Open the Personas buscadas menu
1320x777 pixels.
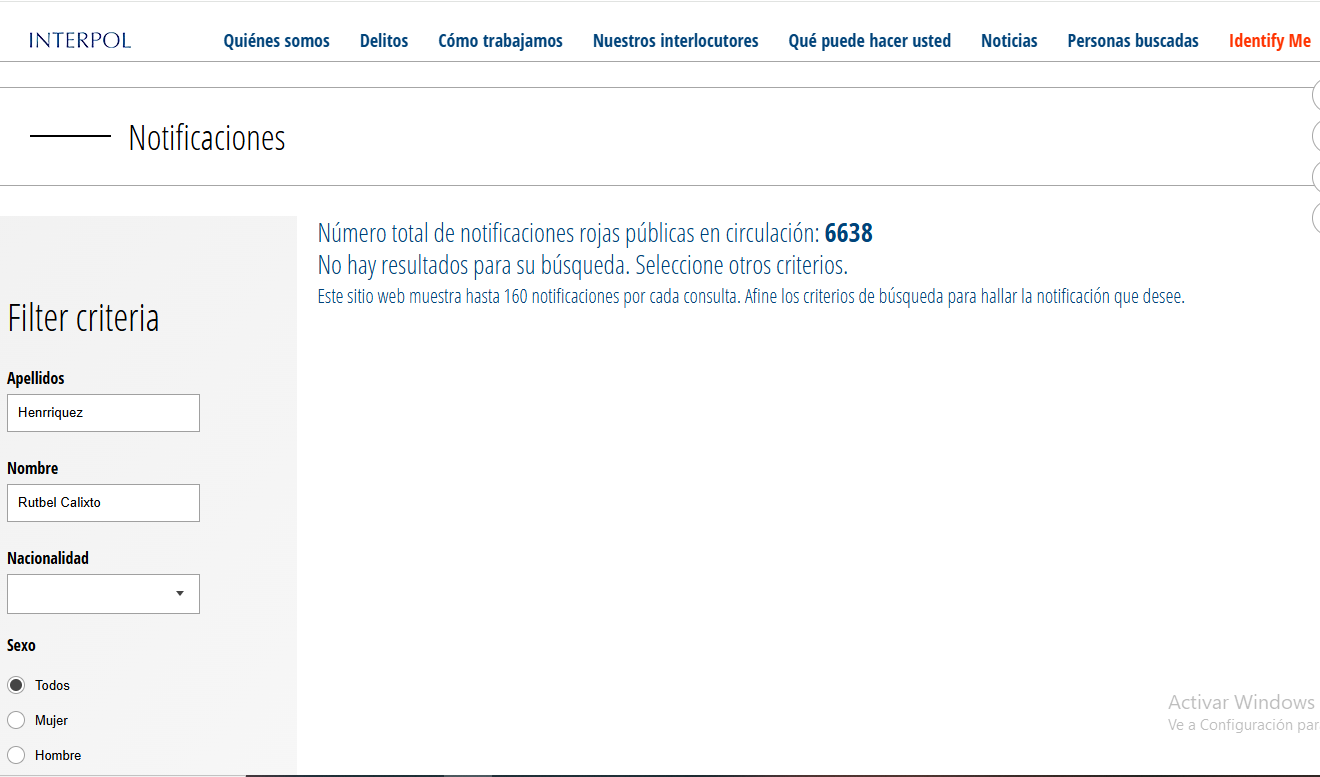[x=1133, y=41]
